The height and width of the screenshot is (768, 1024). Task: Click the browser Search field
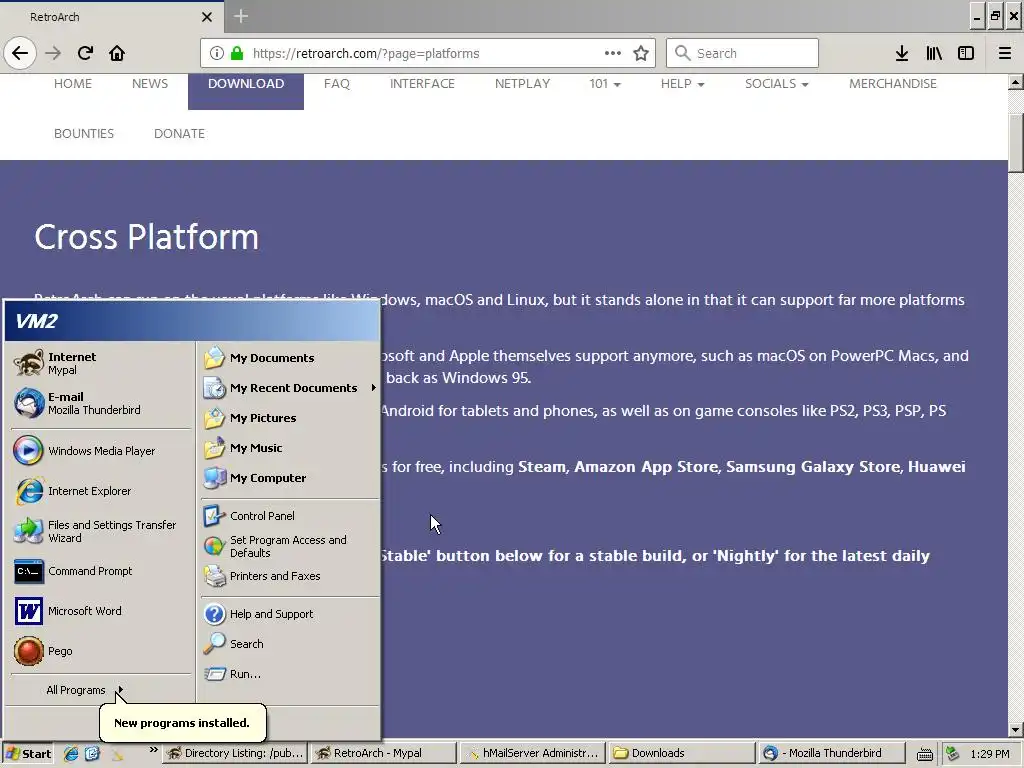coord(743,54)
